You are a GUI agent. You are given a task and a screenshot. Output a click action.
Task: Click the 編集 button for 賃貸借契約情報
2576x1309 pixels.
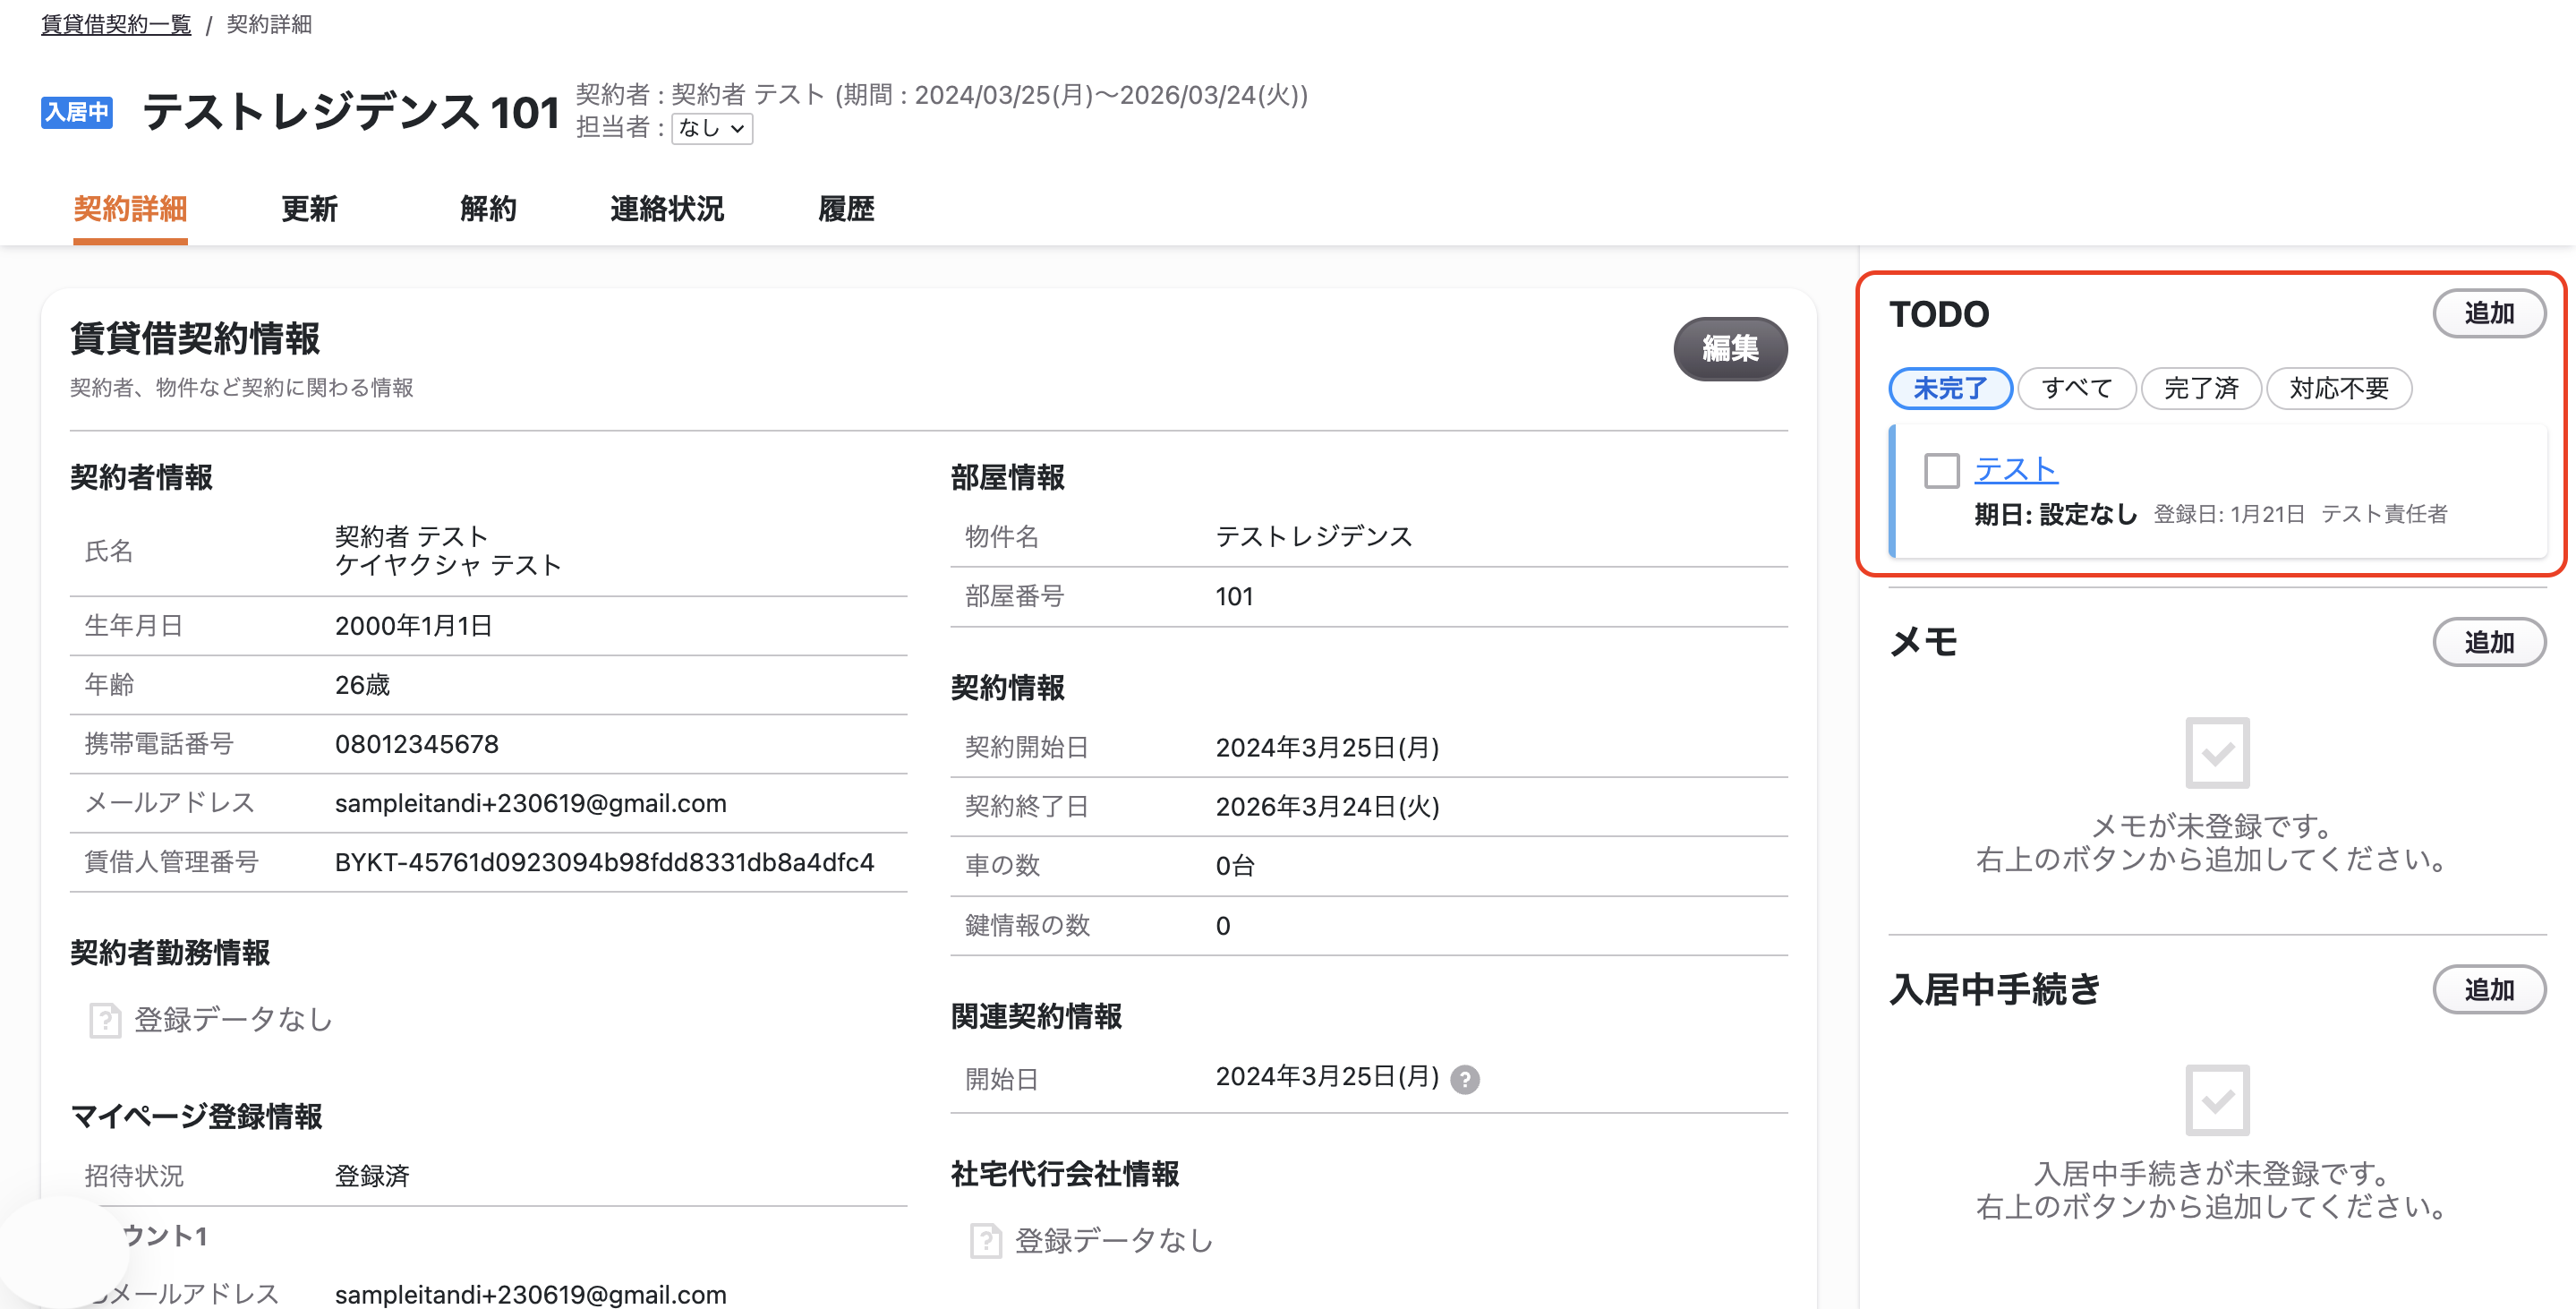[1730, 348]
